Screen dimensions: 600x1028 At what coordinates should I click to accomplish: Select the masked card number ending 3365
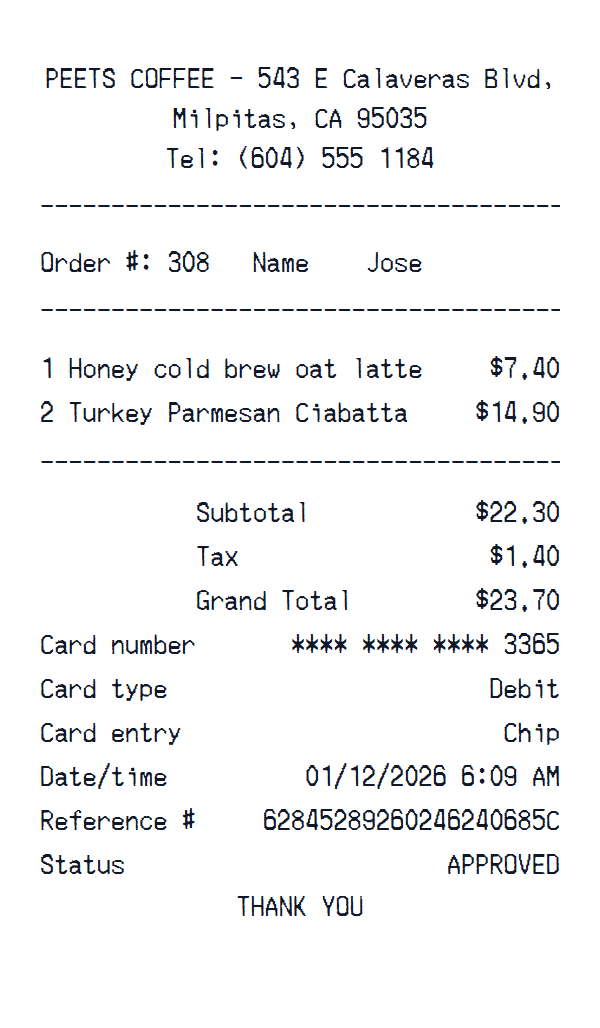pos(425,645)
